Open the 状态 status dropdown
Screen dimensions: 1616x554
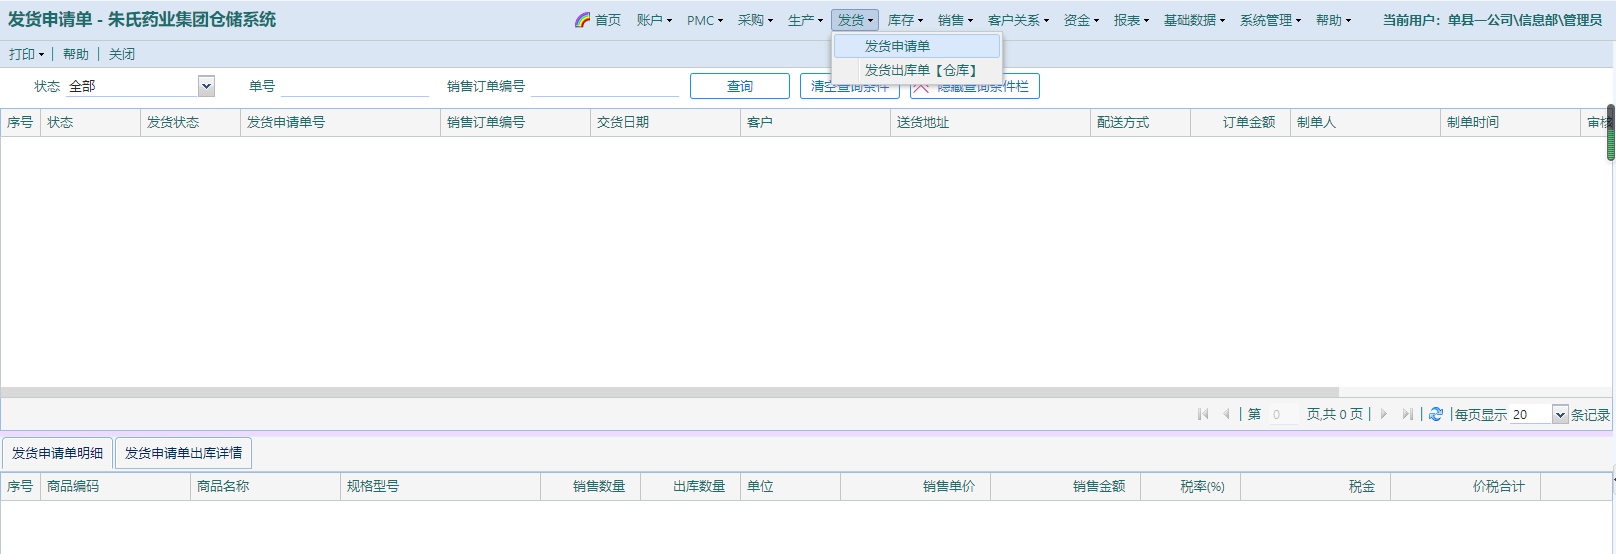pos(206,86)
